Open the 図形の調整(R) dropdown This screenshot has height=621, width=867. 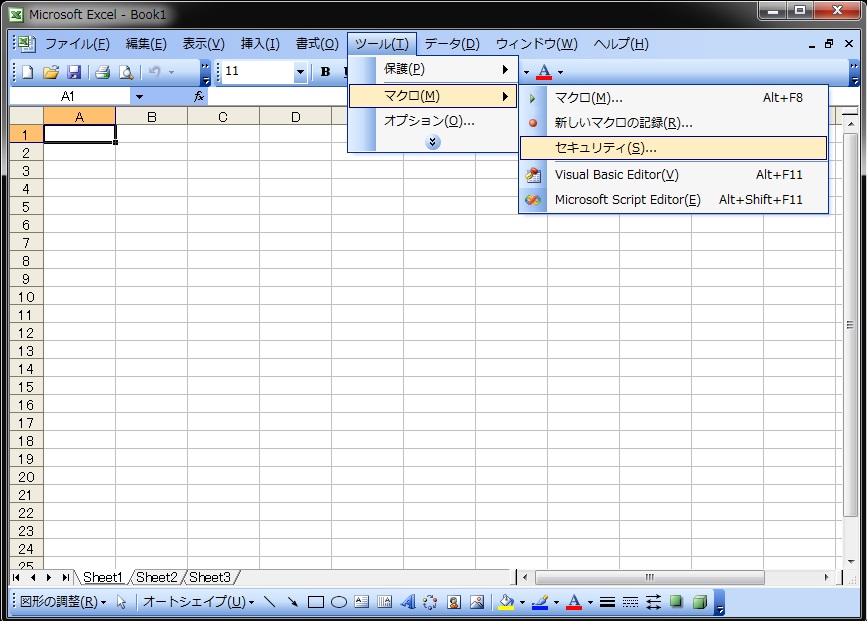(x=63, y=602)
